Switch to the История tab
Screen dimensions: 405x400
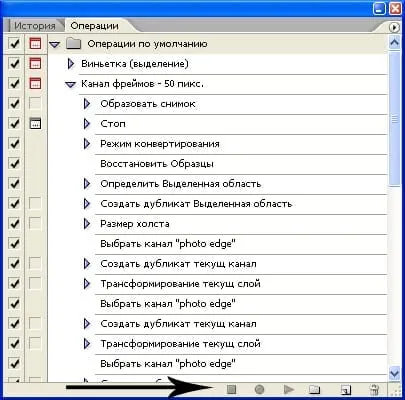35,26
